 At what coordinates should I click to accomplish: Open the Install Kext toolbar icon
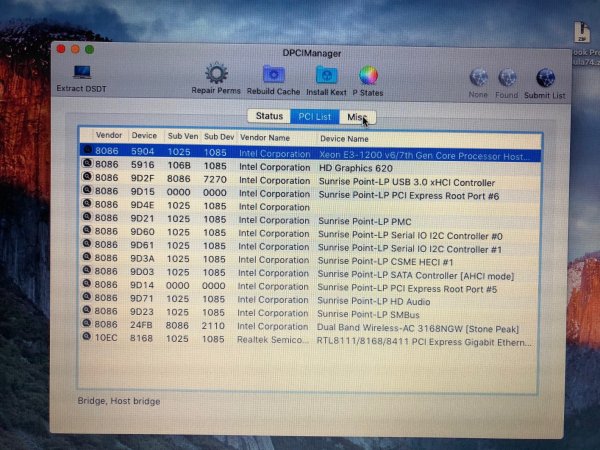(326, 75)
